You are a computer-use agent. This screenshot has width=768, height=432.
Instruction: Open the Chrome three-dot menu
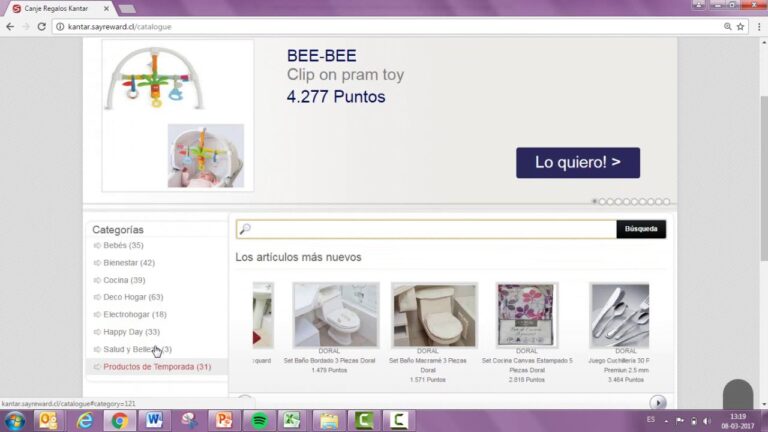759,26
